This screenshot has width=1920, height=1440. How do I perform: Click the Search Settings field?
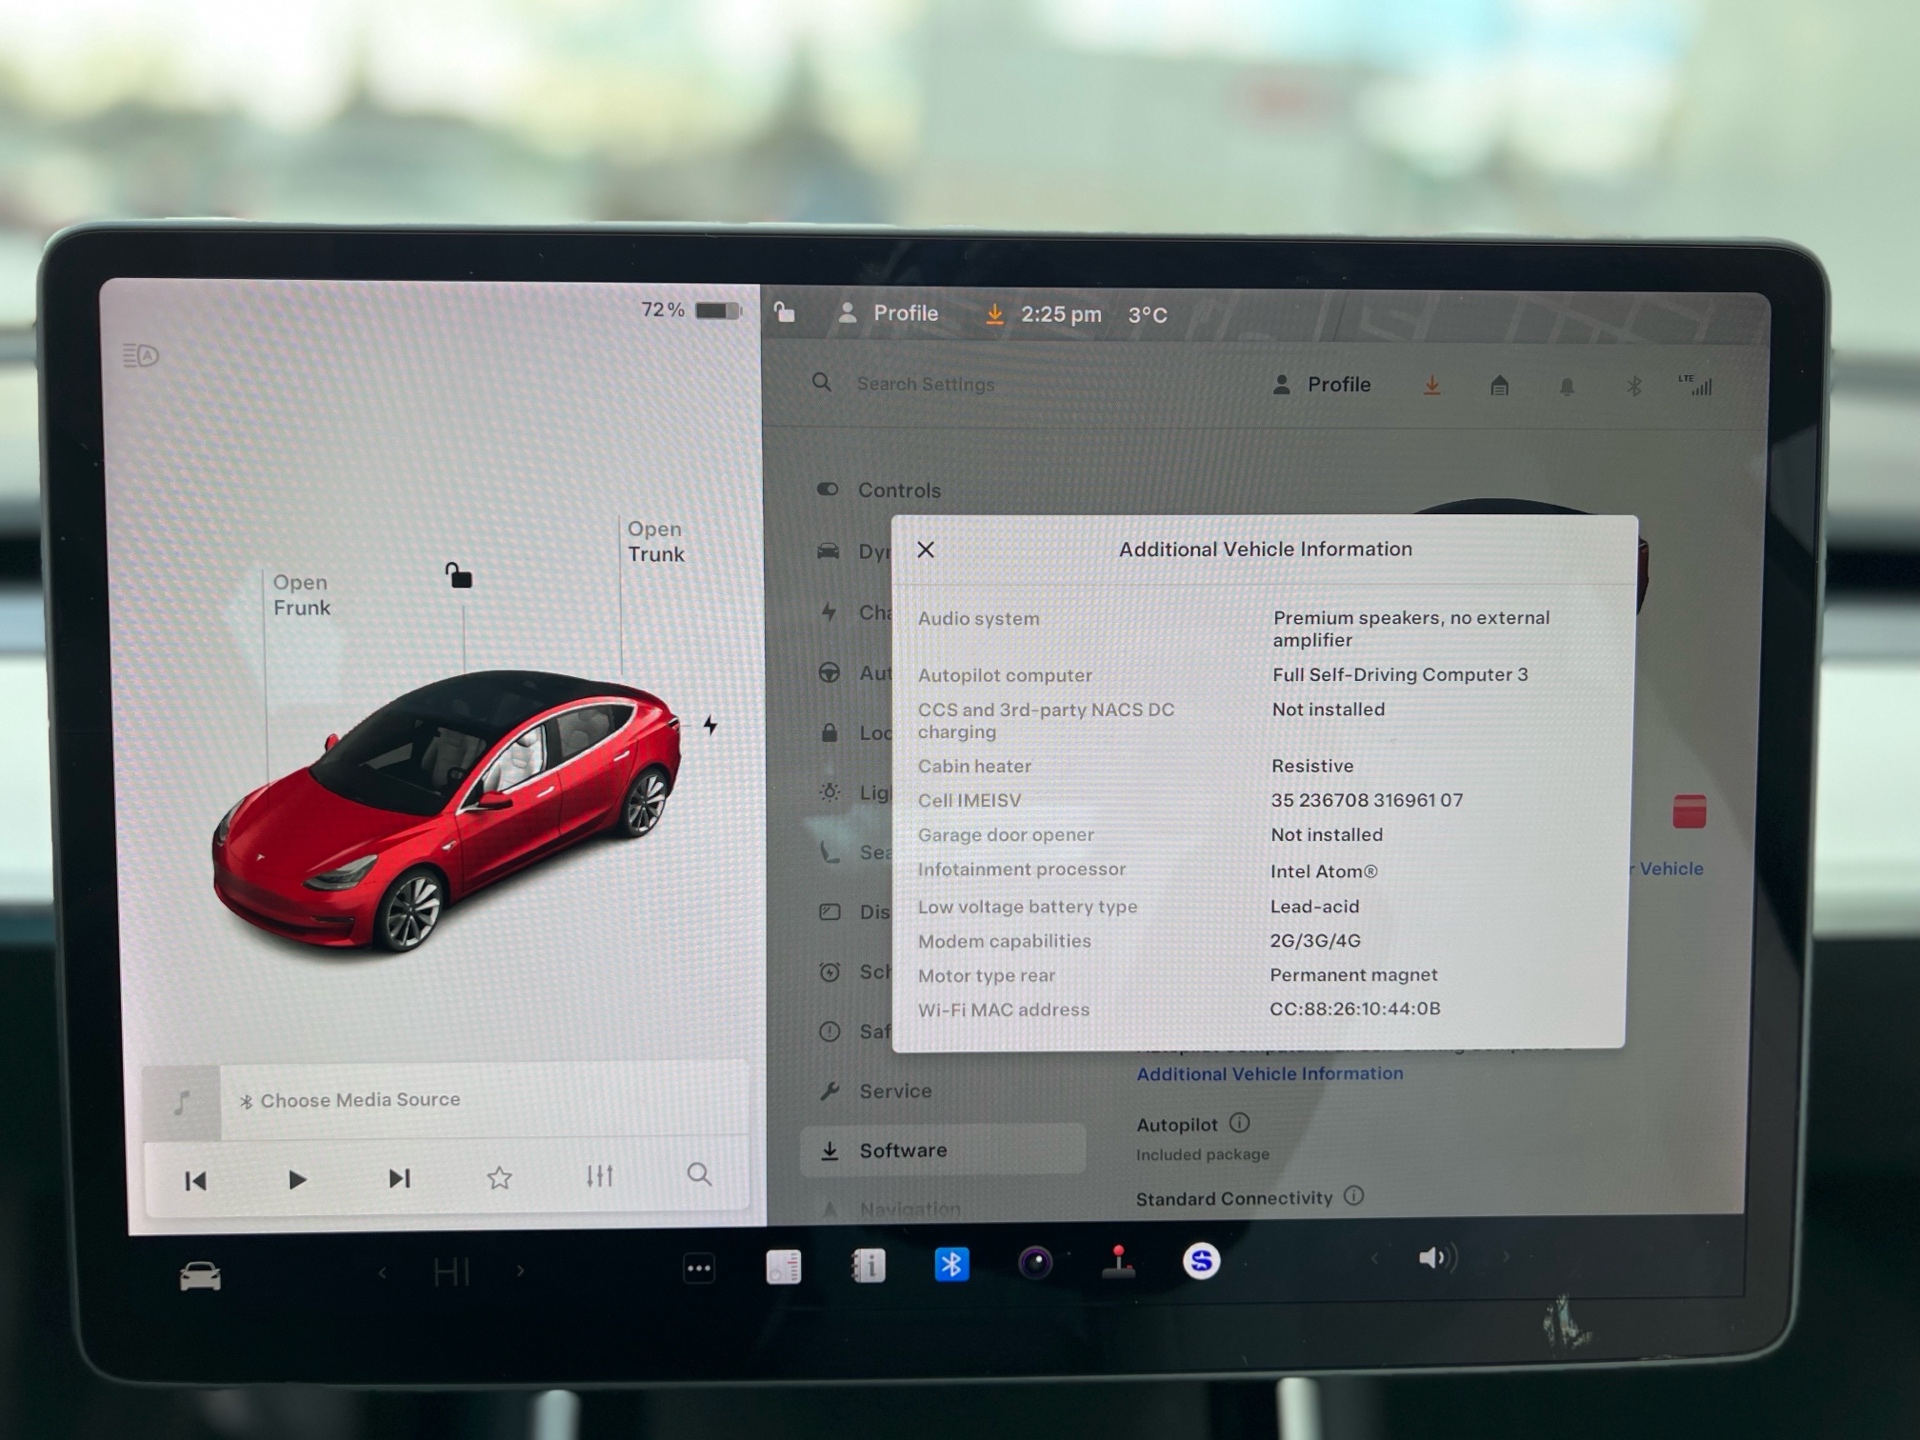(925, 384)
